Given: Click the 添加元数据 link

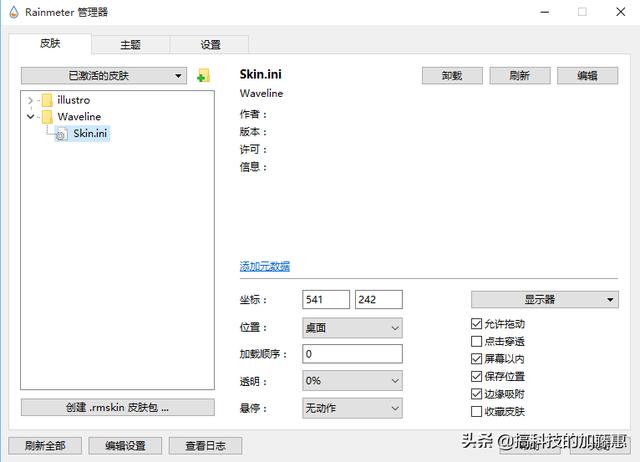Looking at the screenshot, I should point(264,267).
